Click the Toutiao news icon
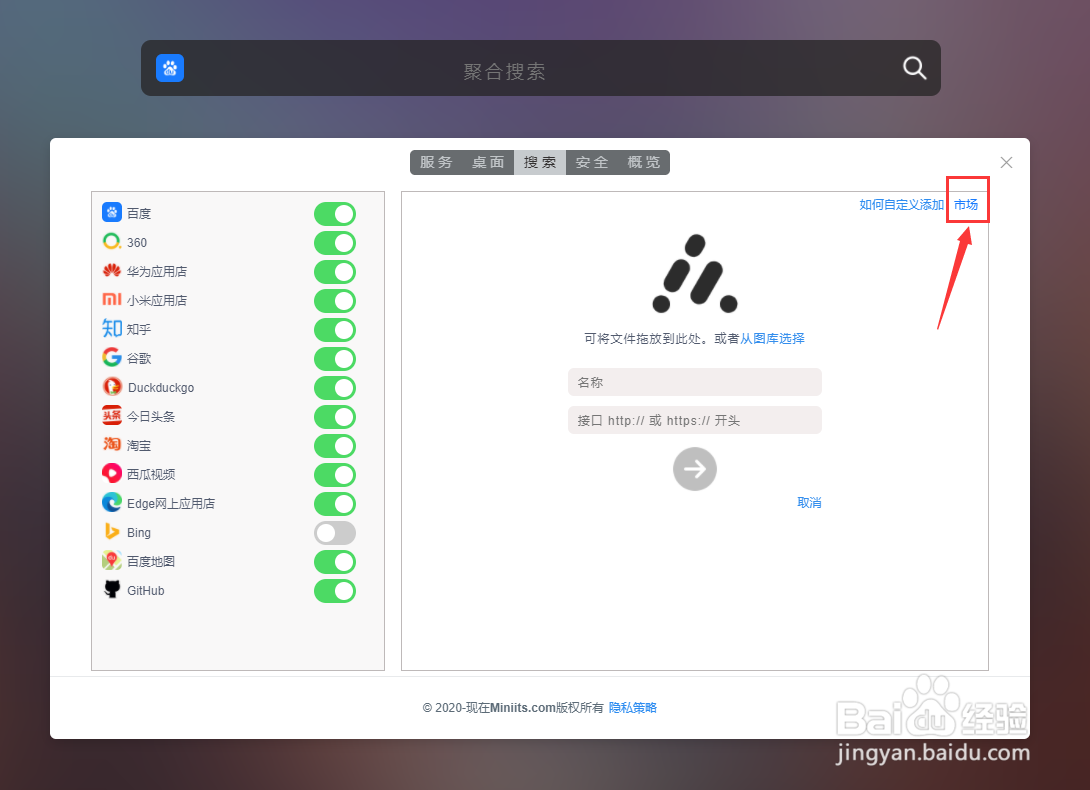1090x790 pixels. (x=112, y=415)
